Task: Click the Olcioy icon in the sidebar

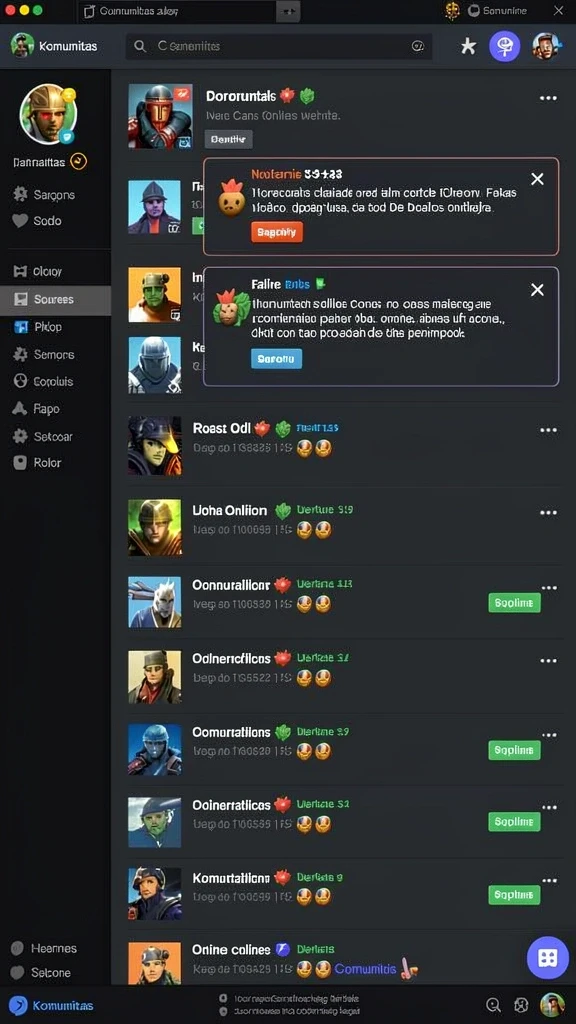Action: [20, 271]
